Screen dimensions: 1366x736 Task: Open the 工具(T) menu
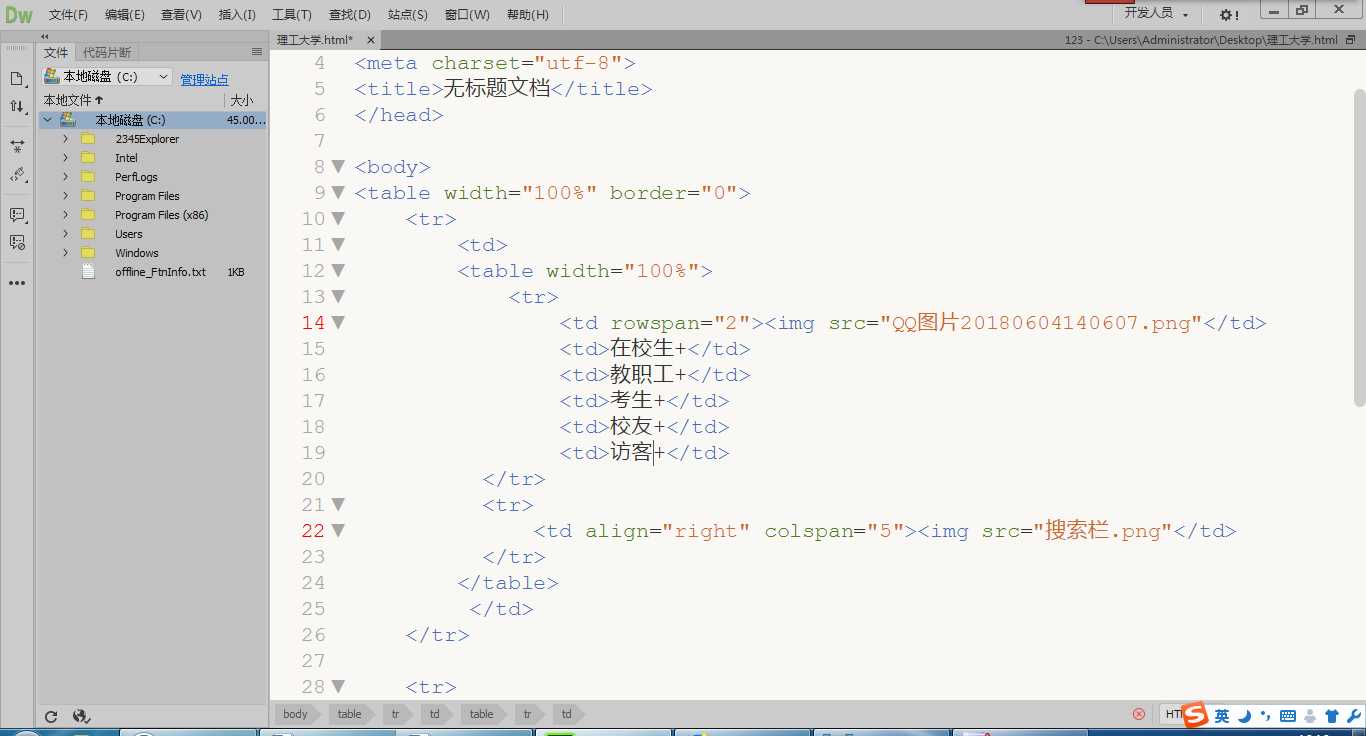pos(291,15)
